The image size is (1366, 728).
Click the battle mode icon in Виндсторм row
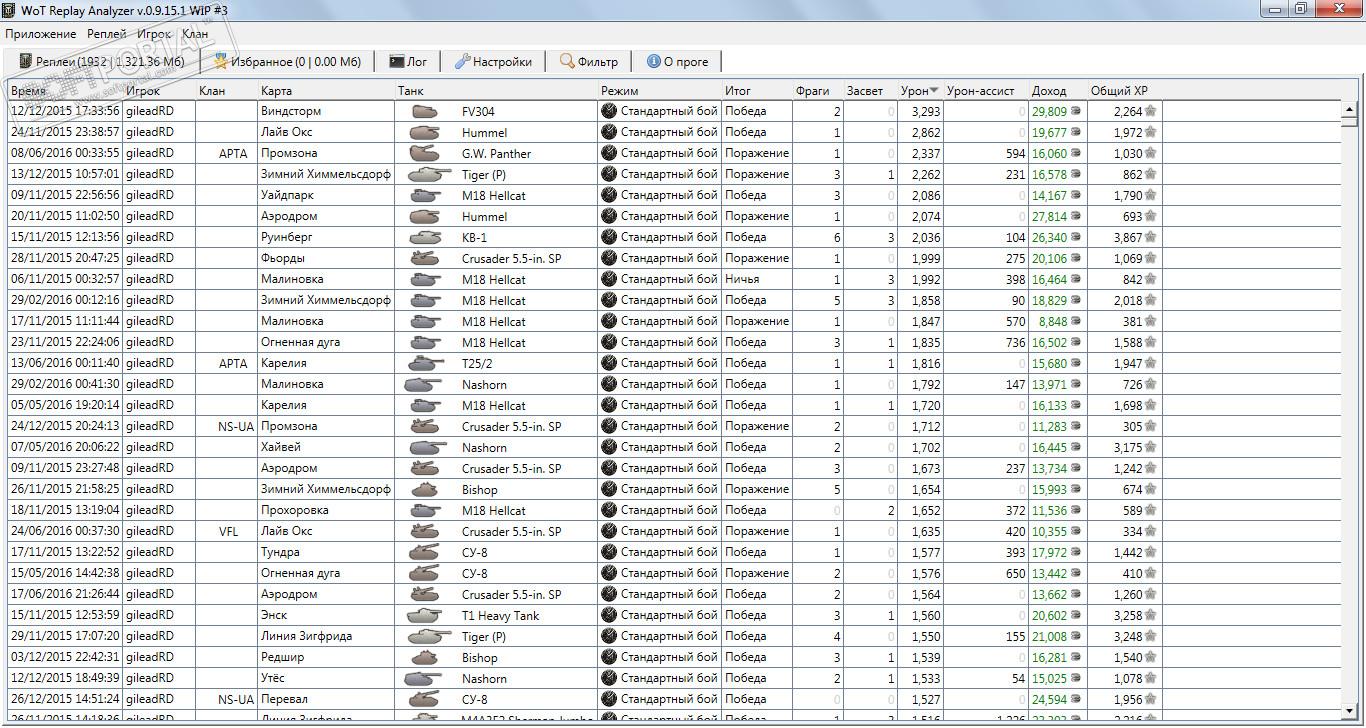608,111
